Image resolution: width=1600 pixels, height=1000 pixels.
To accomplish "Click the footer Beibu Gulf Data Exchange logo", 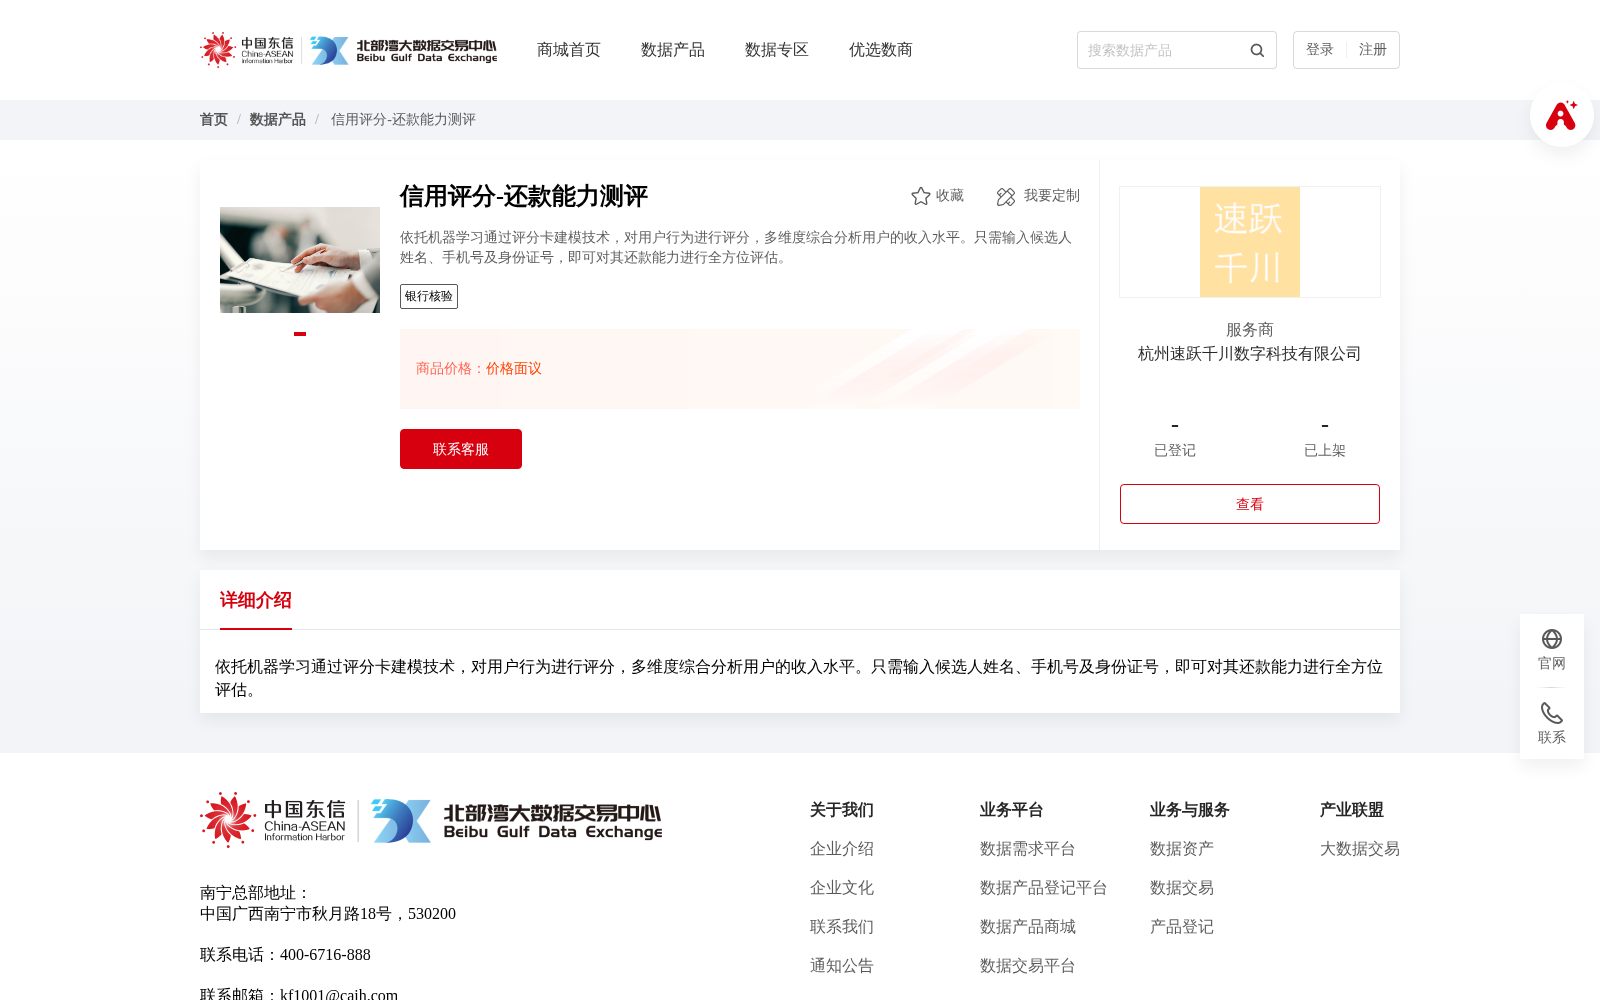I will (517, 820).
